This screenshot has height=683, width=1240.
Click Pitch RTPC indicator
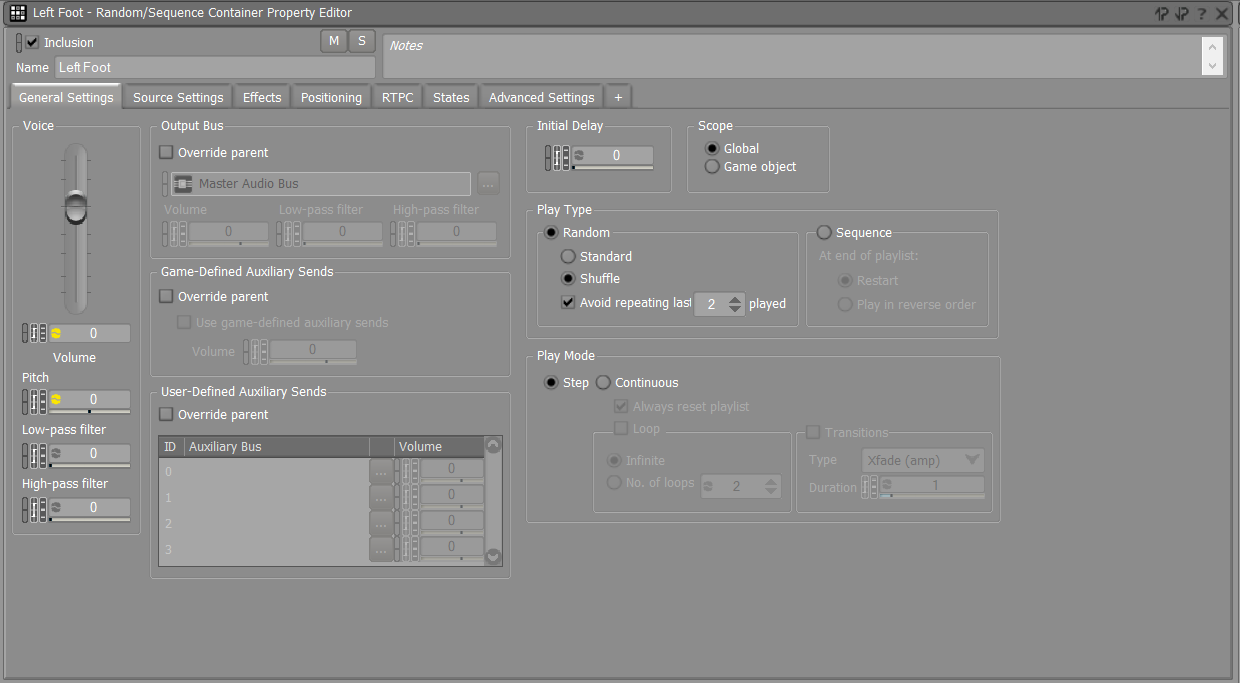point(34,400)
